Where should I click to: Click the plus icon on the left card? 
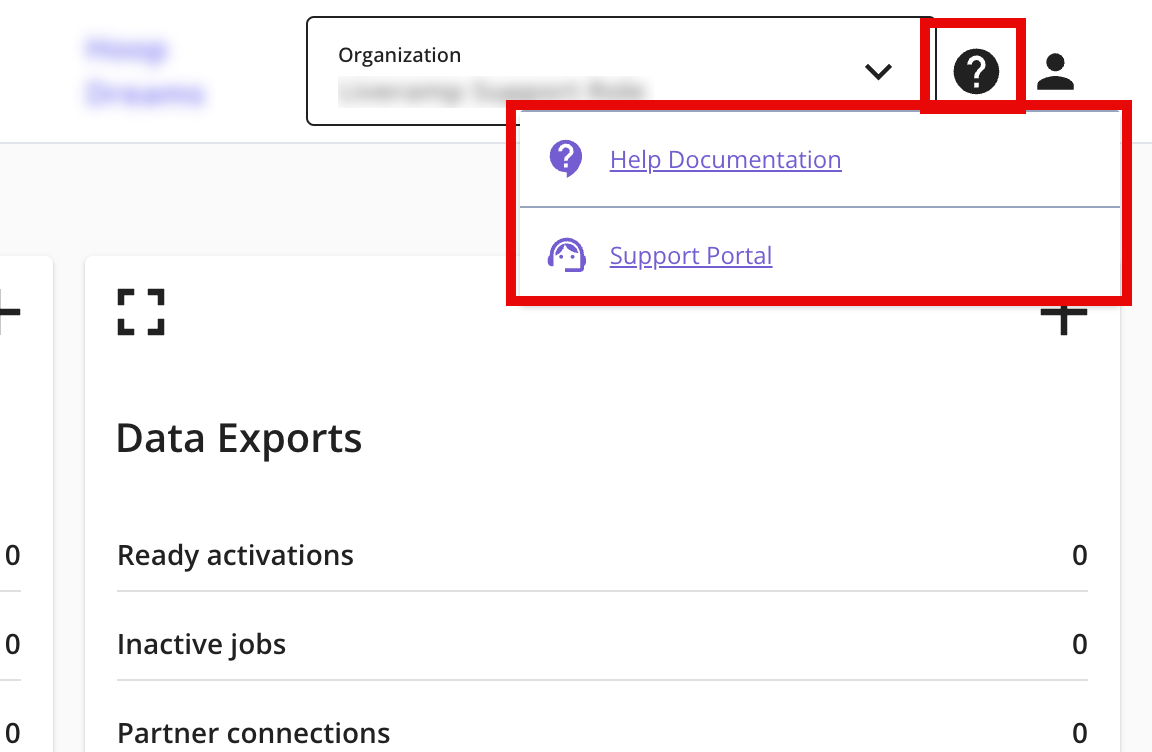(x=8, y=312)
